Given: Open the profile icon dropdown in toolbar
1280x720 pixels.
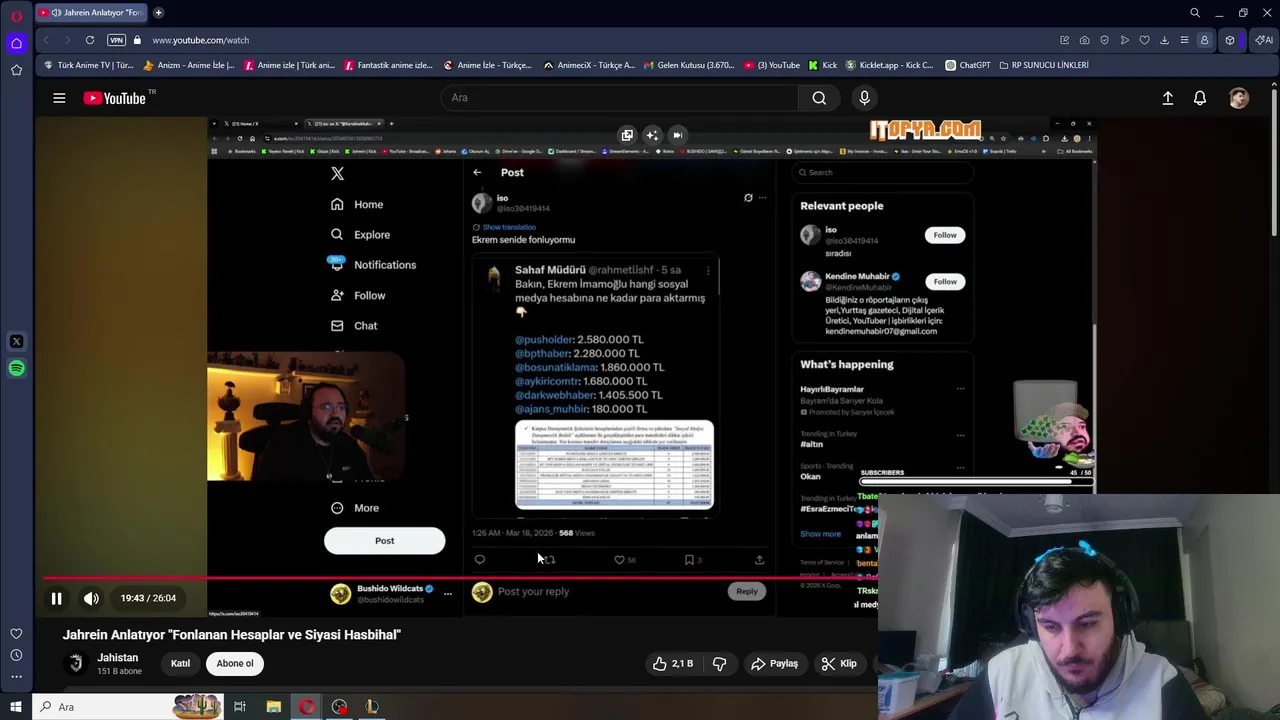Looking at the screenshot, I should coord(1204,40).
